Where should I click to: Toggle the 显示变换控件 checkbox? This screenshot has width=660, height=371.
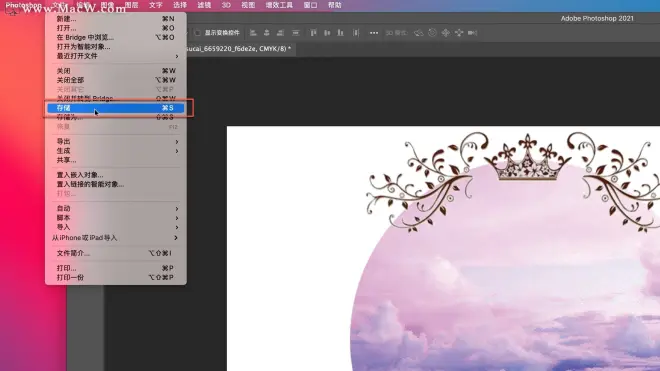197,33
